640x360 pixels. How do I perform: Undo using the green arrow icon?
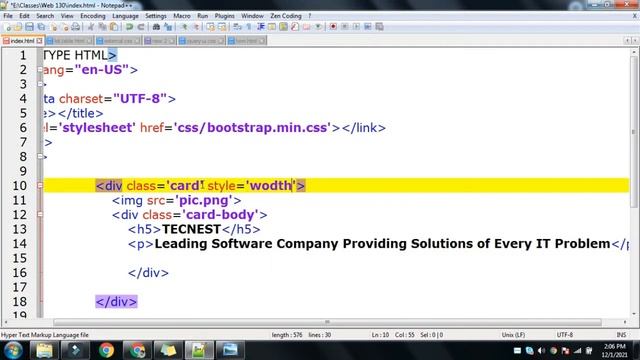[129, 27]
